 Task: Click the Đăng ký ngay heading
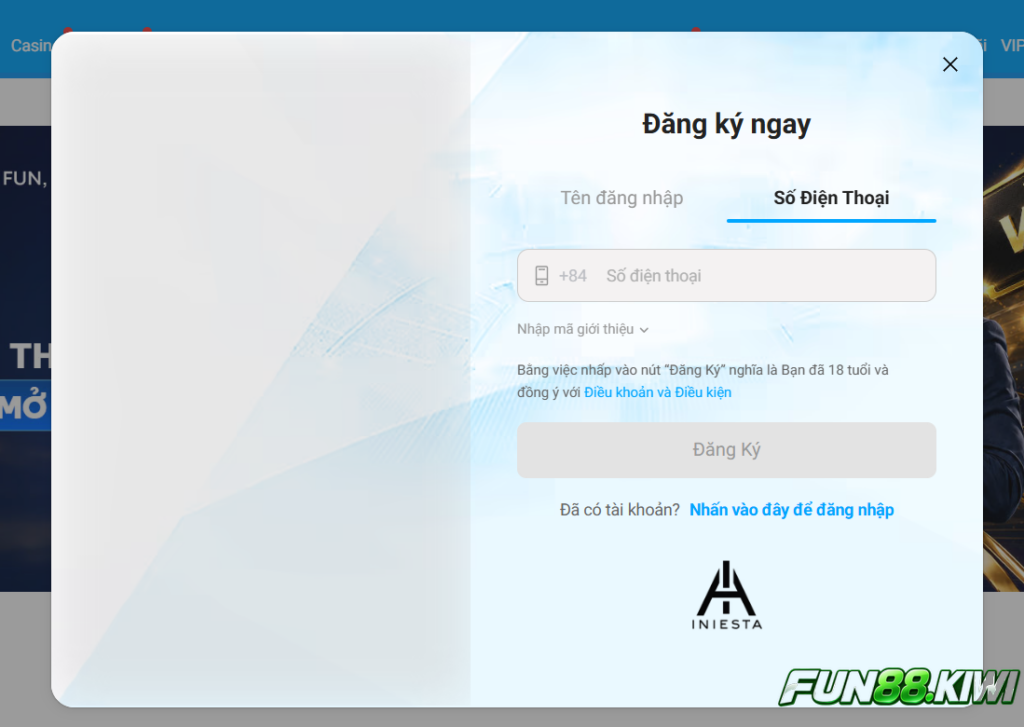[726, 124]
